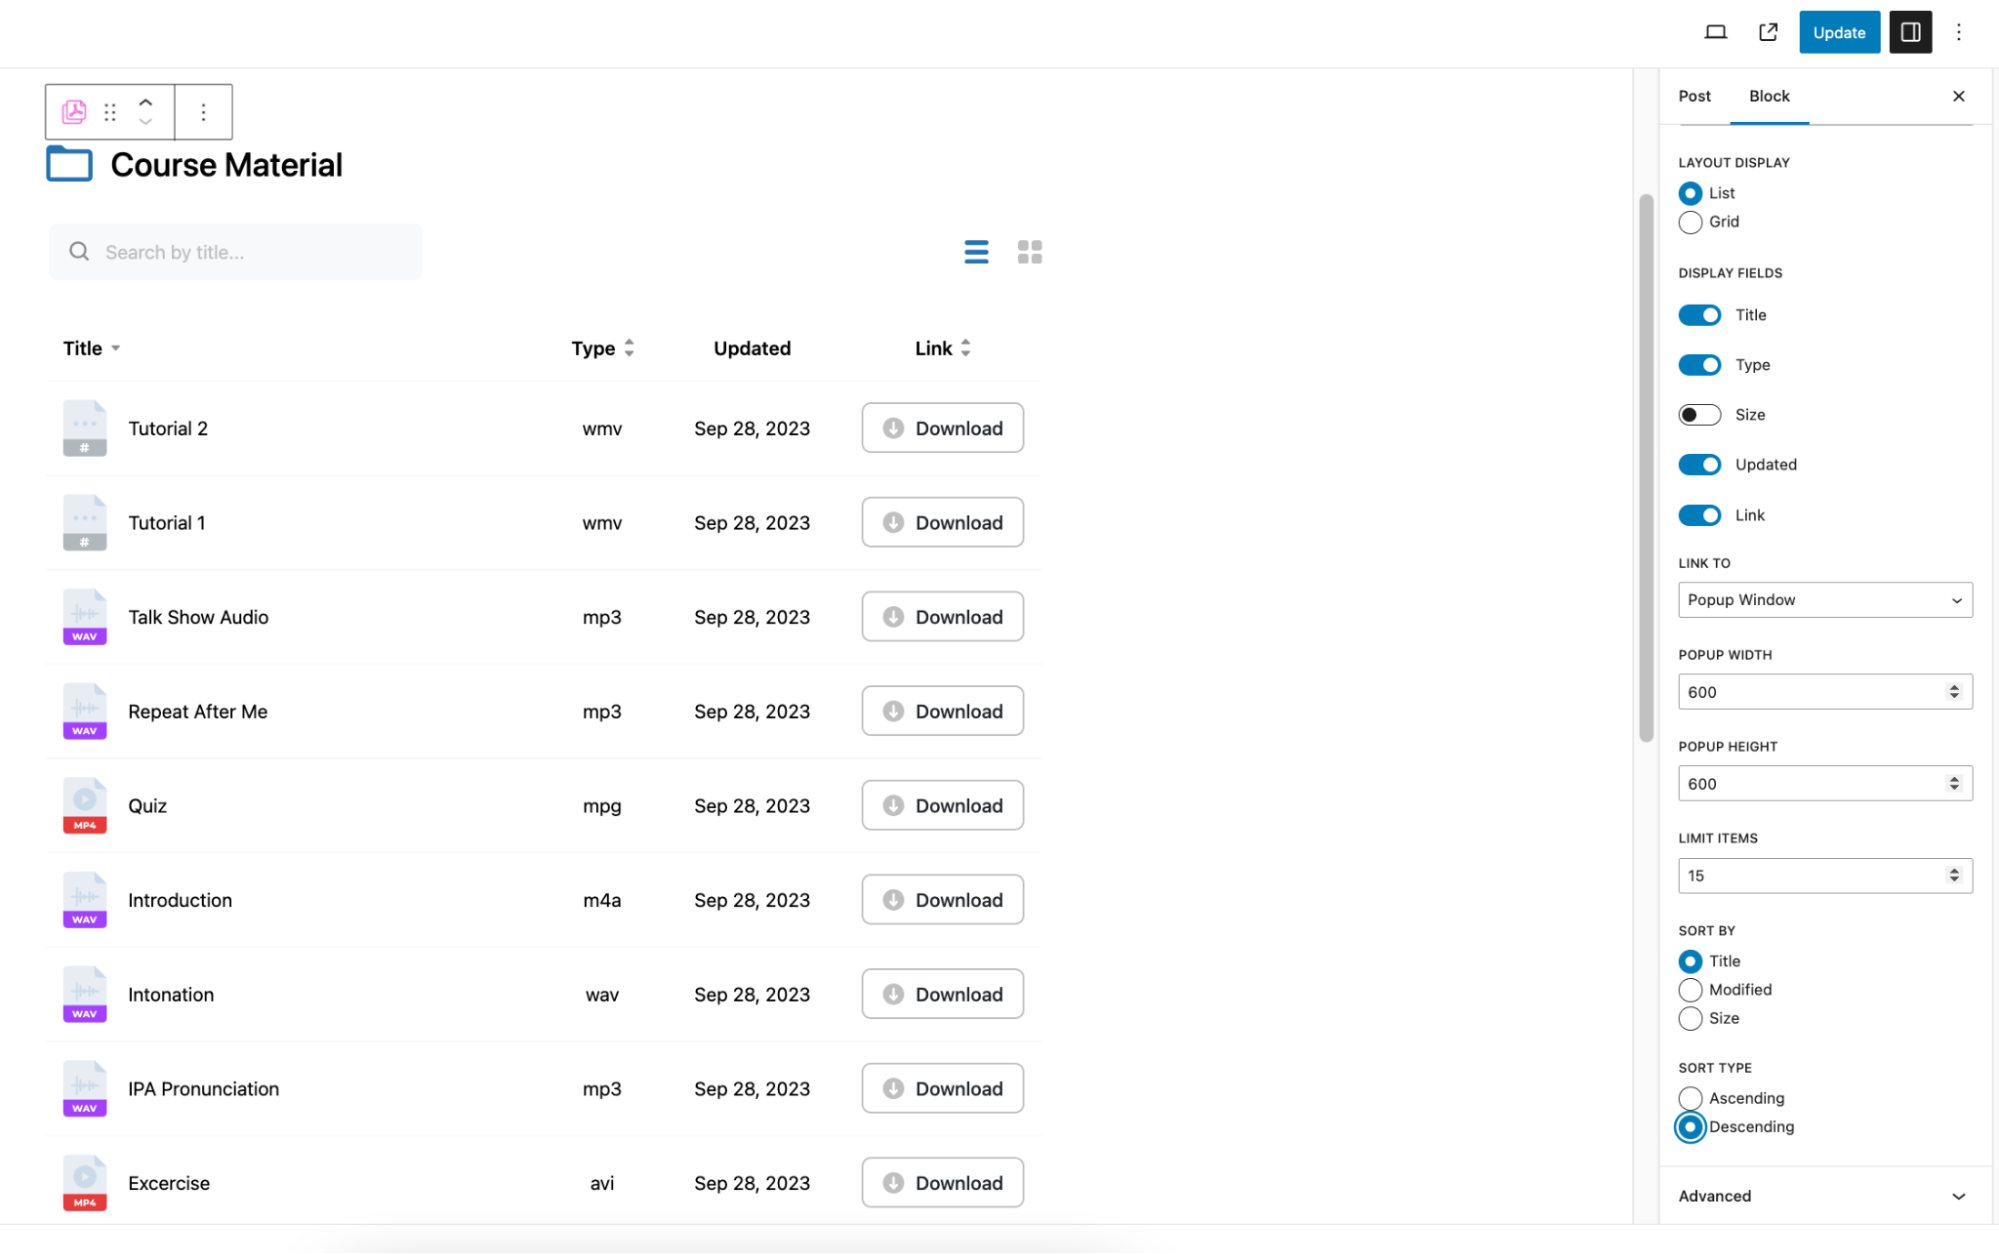
Task: Expand the Advanced section
Action: click(1820, 1195)
